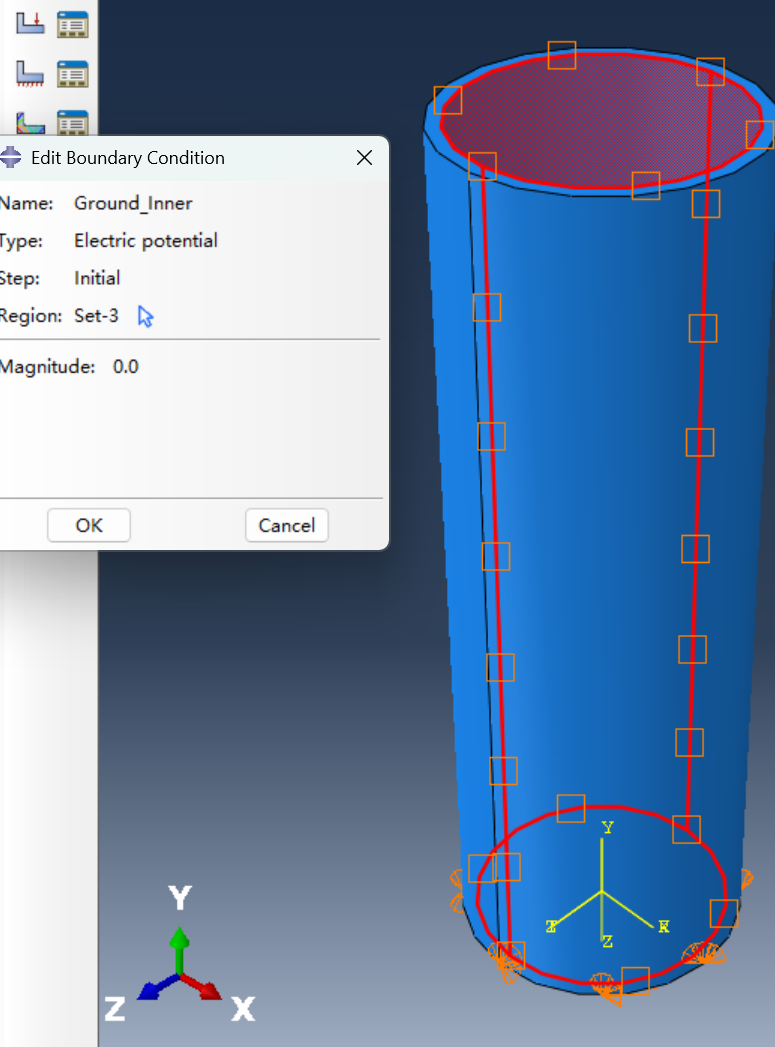Click the Edit Region arrow beside Set-3

click(146, 316)
